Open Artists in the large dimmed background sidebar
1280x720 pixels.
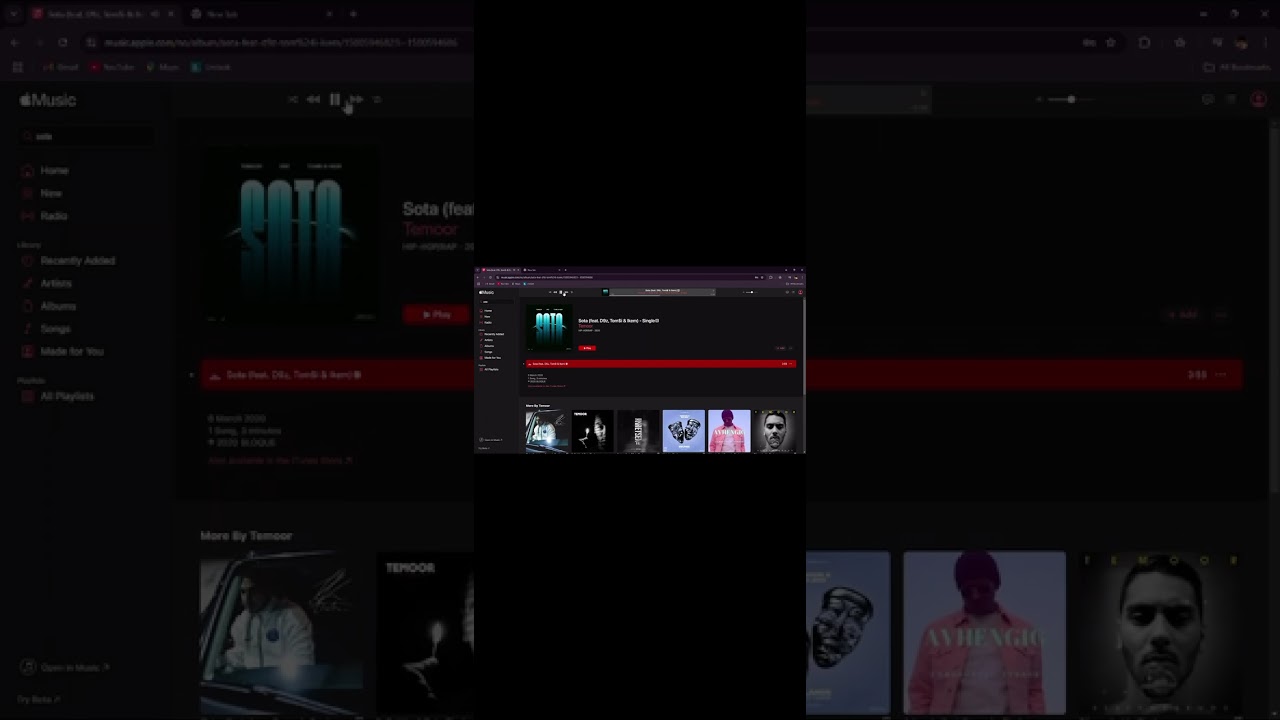[x=47, y=284]
